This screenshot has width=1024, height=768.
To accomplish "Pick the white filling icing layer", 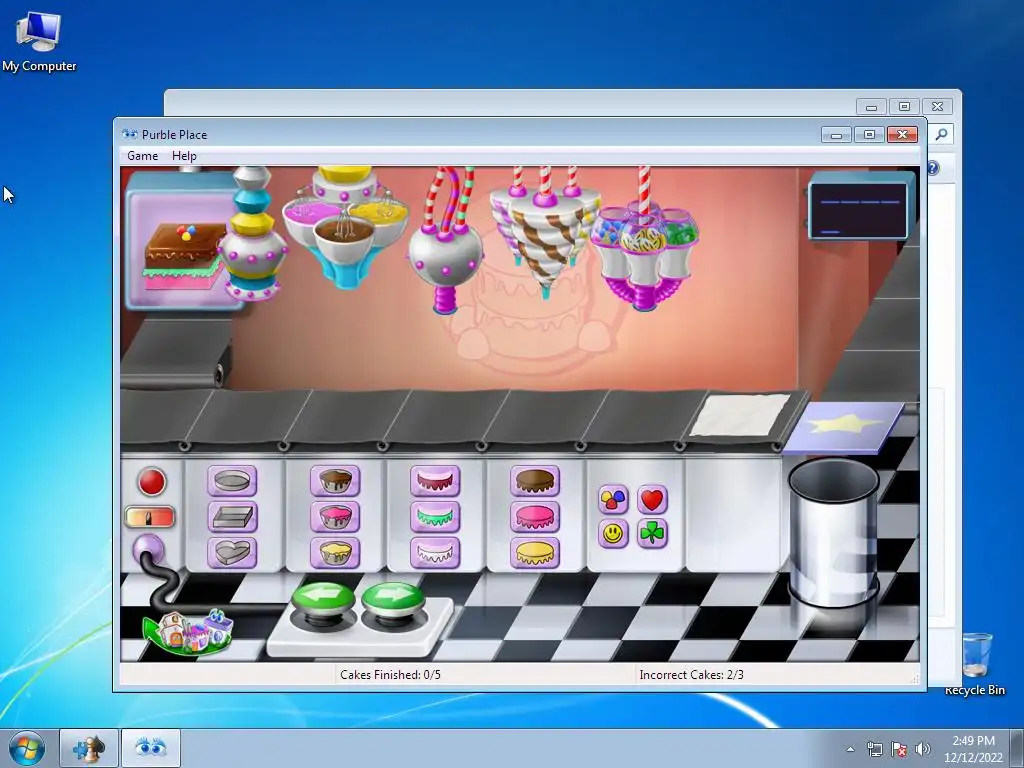I will [x=435, y=552].
